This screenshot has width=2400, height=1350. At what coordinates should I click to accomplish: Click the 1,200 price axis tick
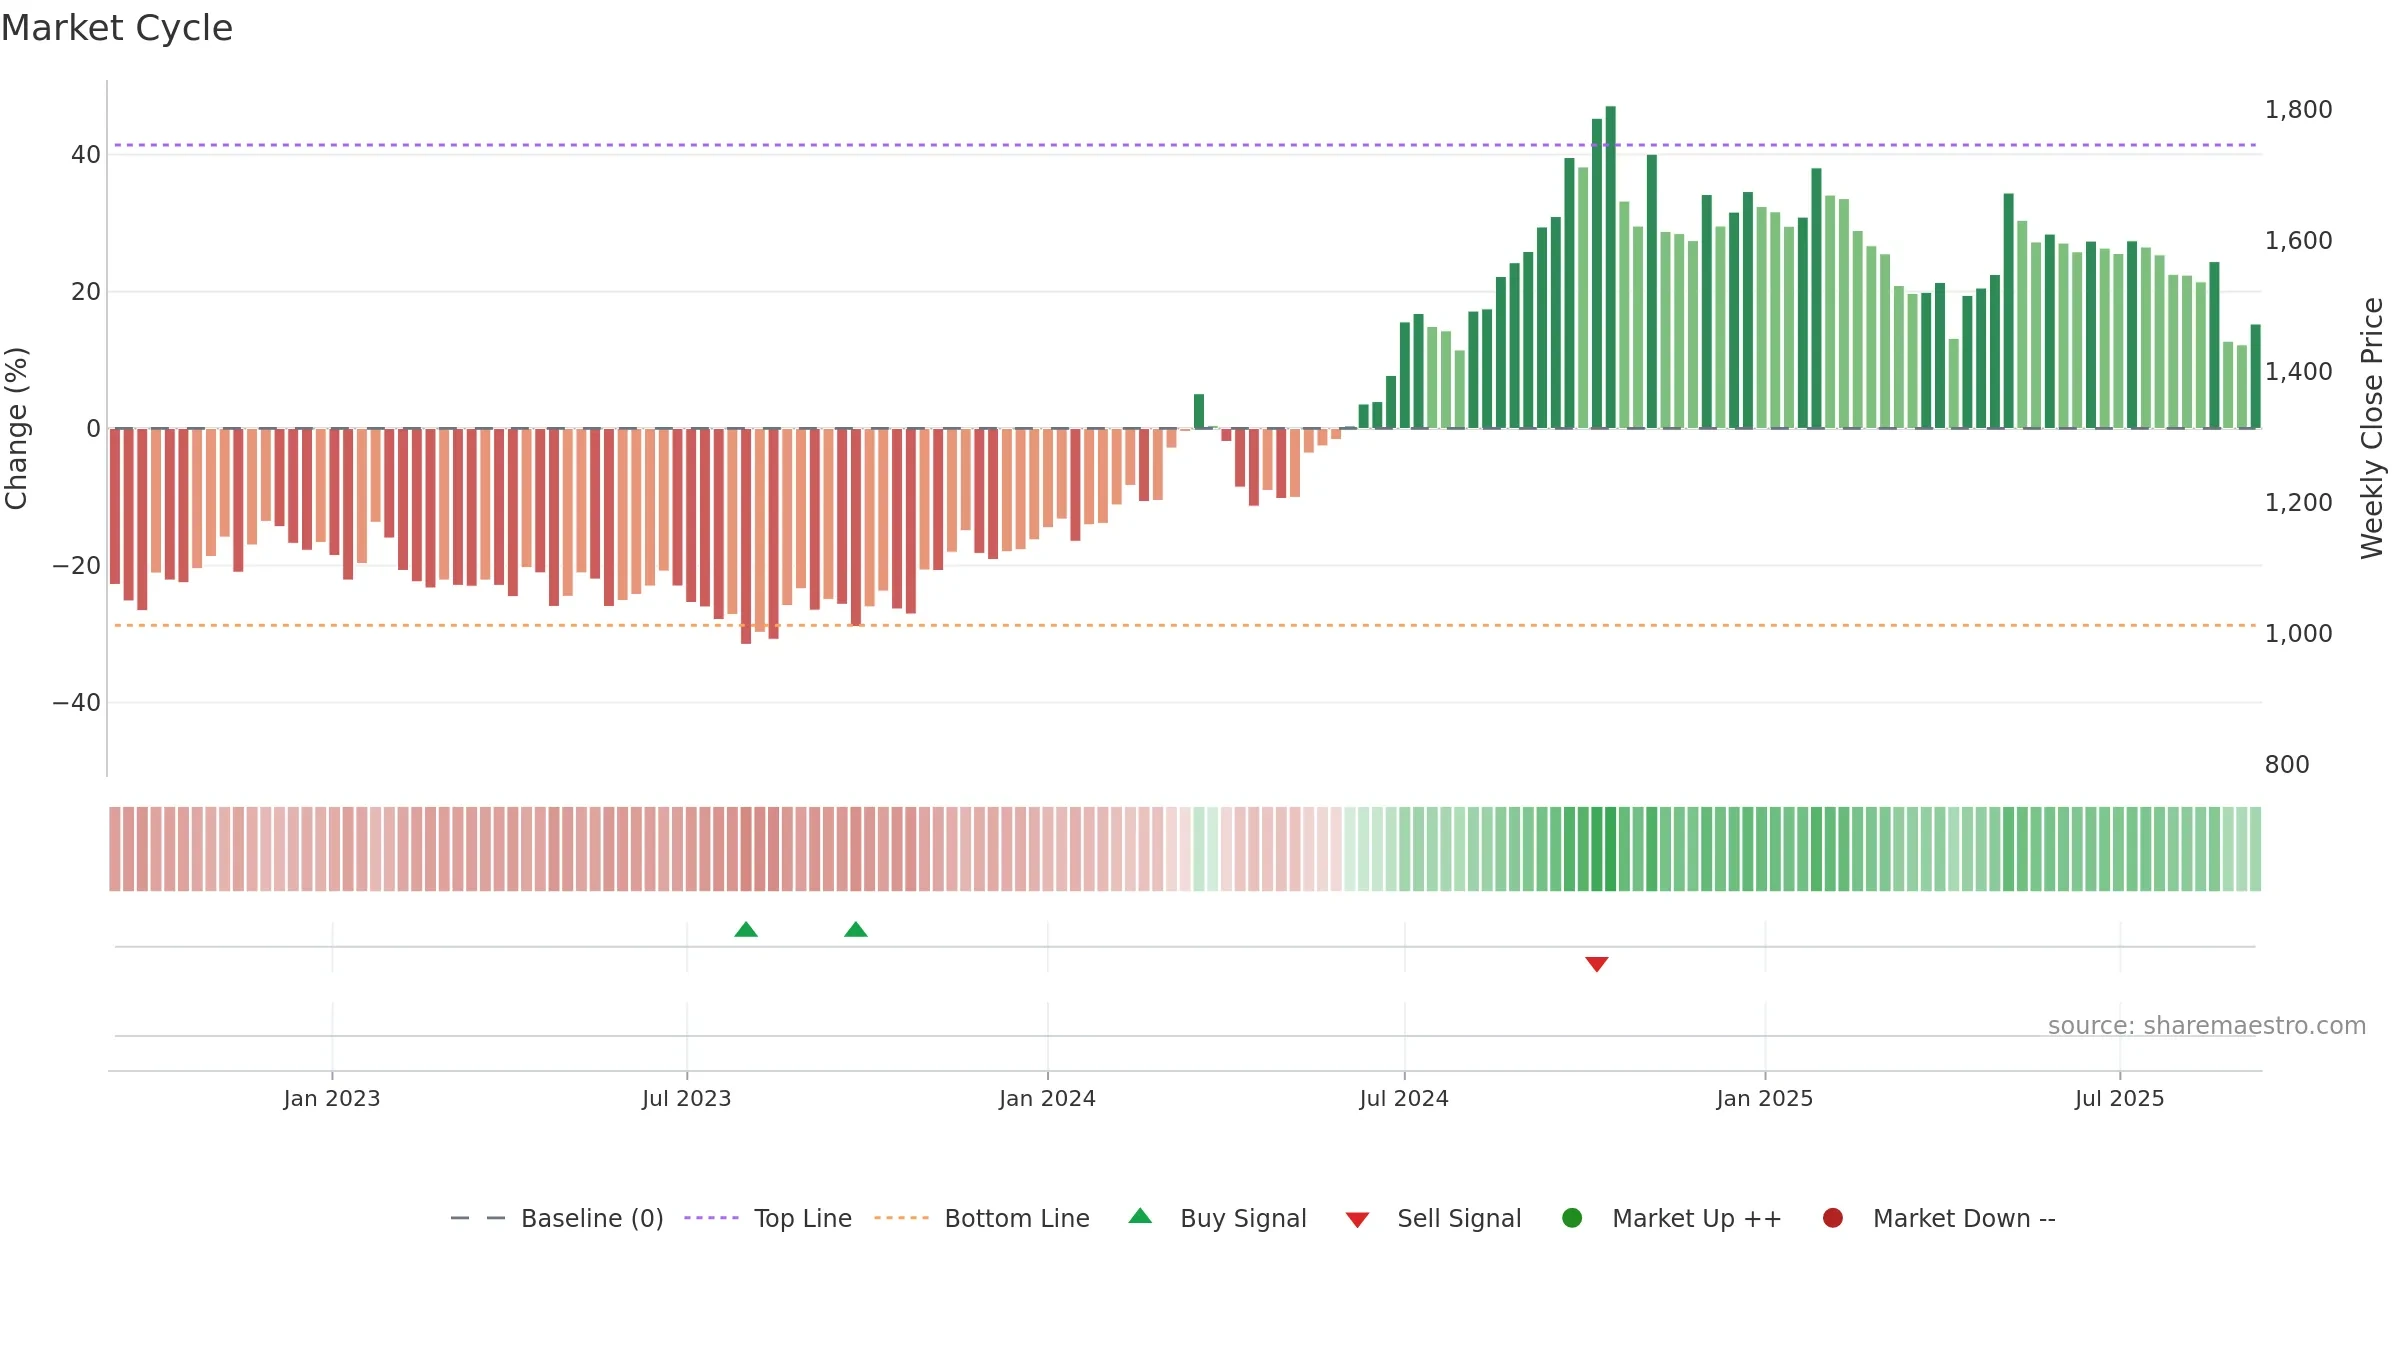pyautogui.click(x=2299, y=503)
